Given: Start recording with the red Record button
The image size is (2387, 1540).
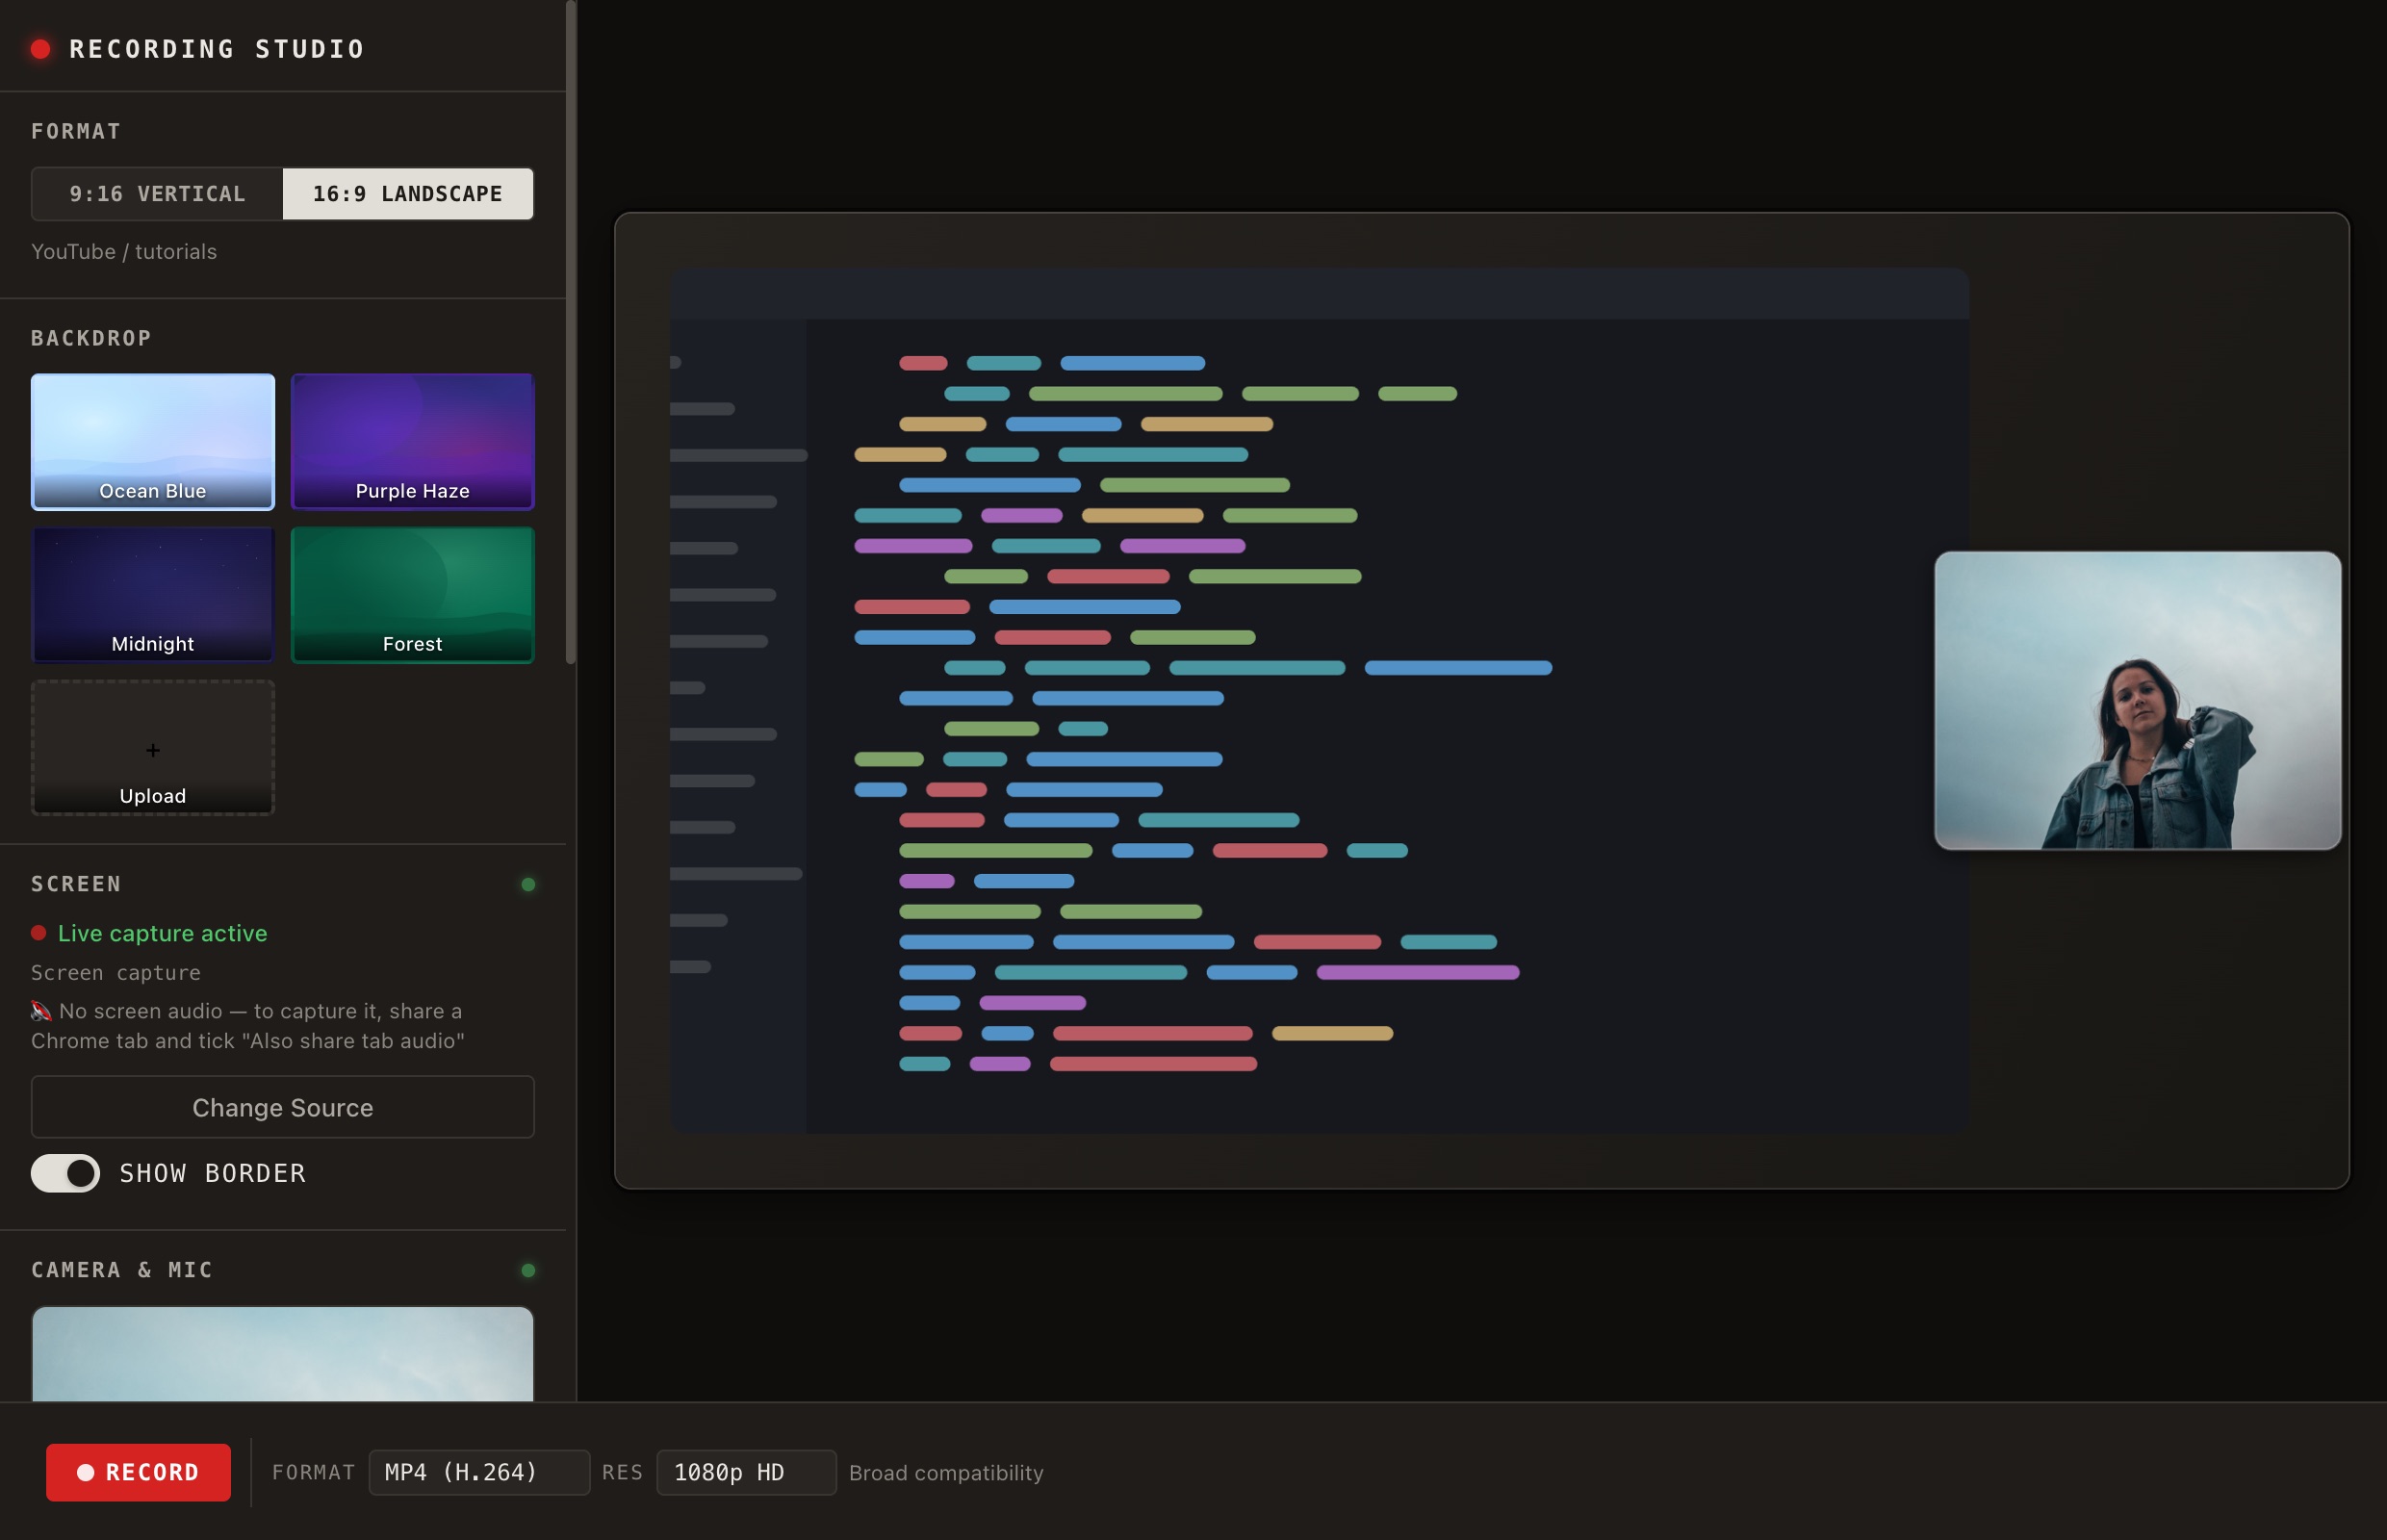Looking at the screenshot, I should (x=138, y=1472).
